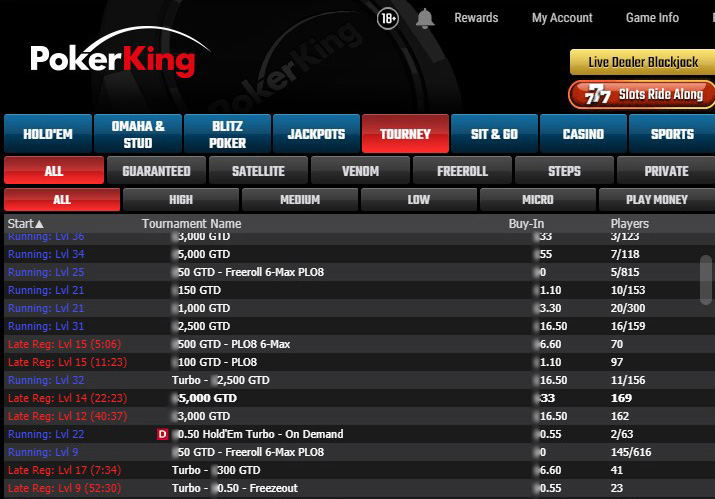This screenshot has height=499, width=715.
Task: Open the Rewards menu
Action: click(476, 18)
